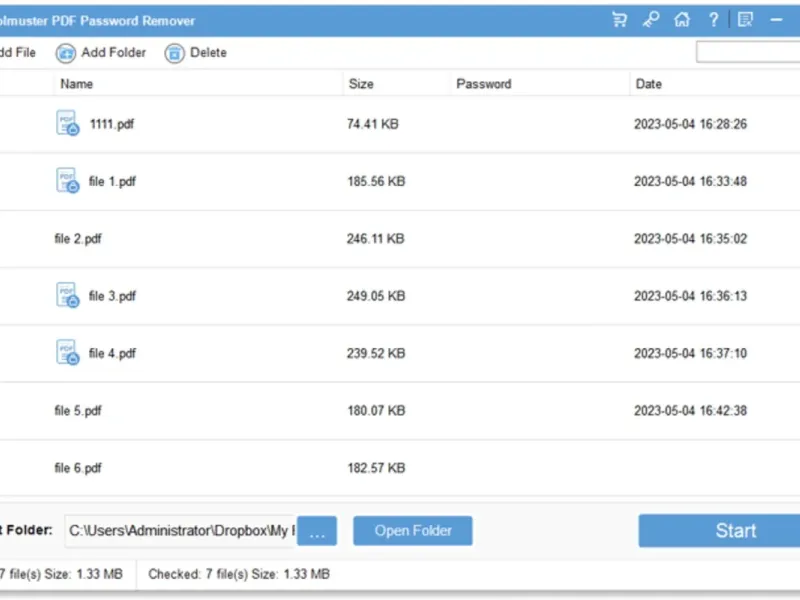This screenshot has width=800, height=600.
Task: Go to the home page icon
Action: [682, 20]
